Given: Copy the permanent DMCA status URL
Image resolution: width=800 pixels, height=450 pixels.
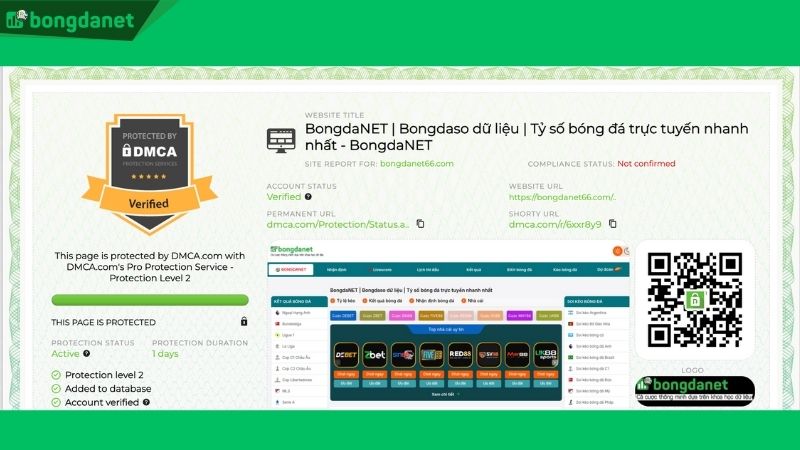Looking at the screenshot, I should click(420, 224).
